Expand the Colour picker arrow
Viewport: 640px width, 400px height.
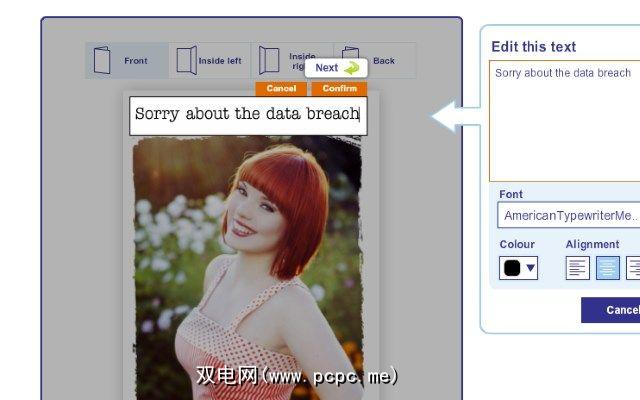coord(530,268)
